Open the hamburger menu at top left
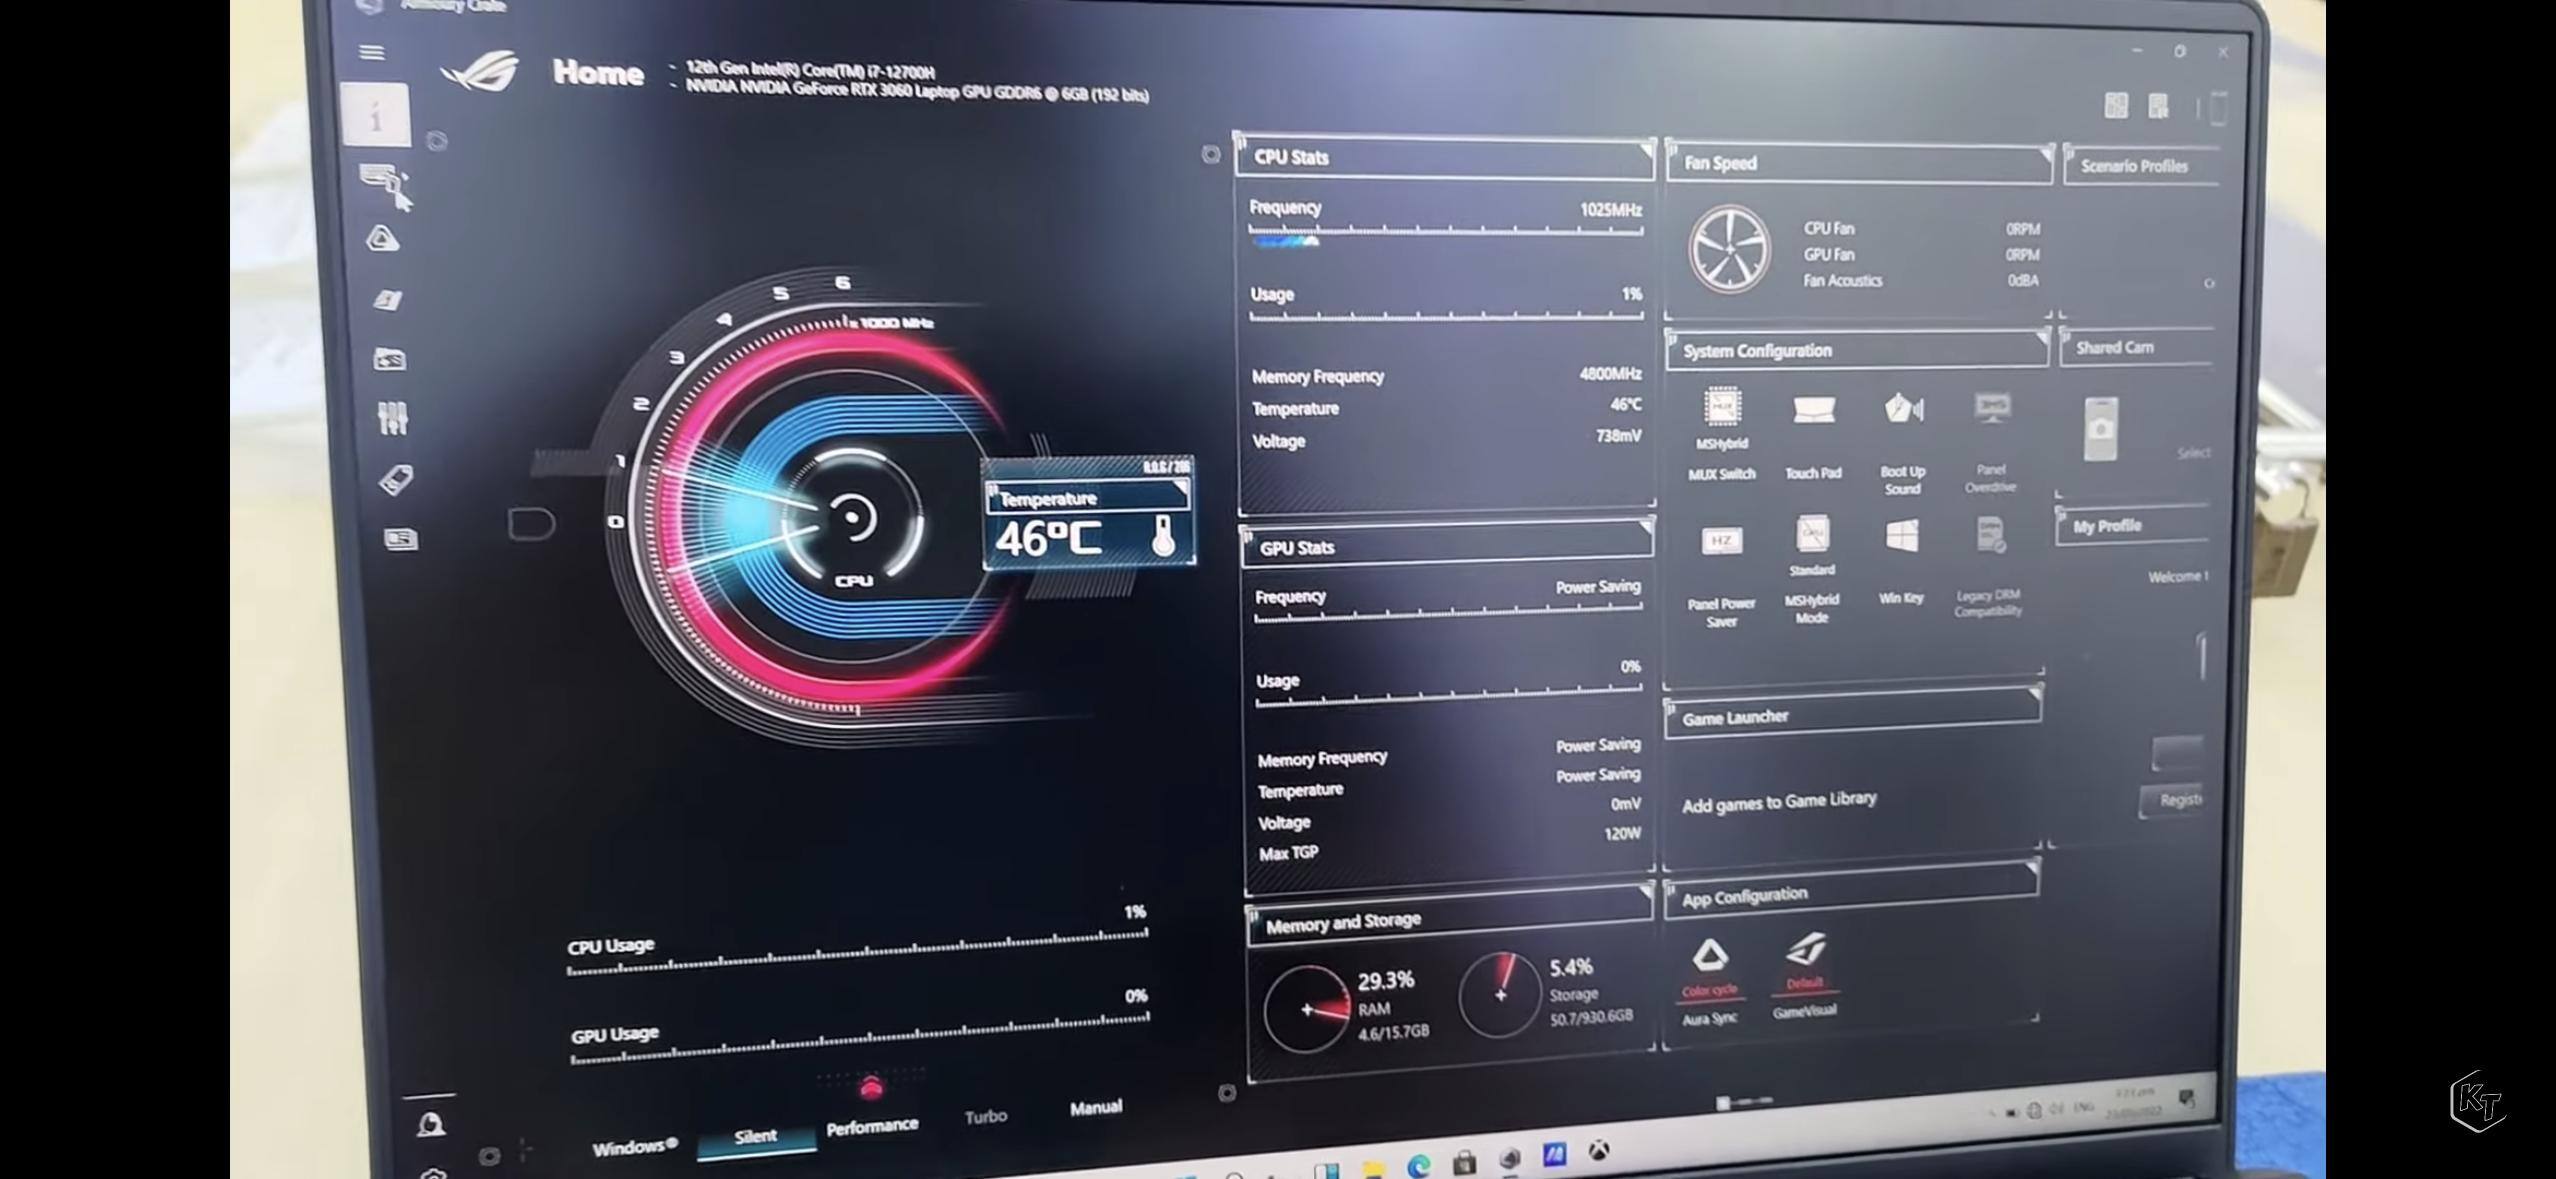Image resolution: width=2556 pixels, height=1179 pixels. point(372,52)
